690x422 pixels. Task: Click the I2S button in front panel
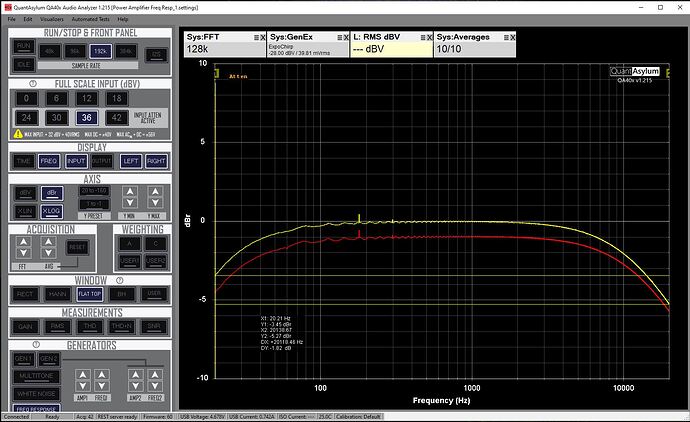point(157,55)
